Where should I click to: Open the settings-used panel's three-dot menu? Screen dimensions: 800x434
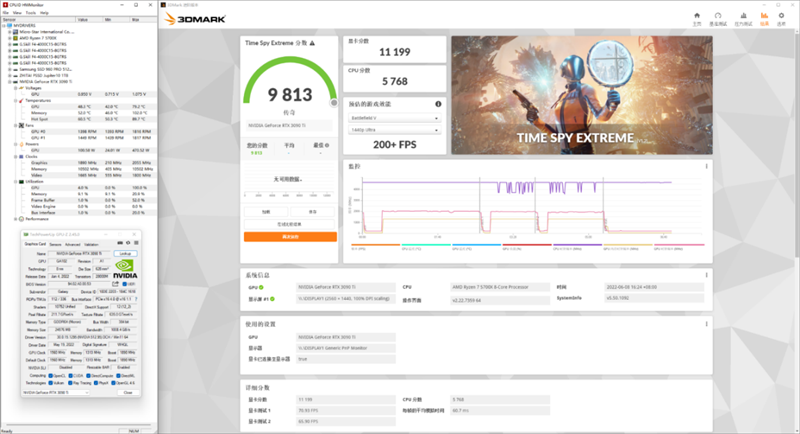[707, 324]
